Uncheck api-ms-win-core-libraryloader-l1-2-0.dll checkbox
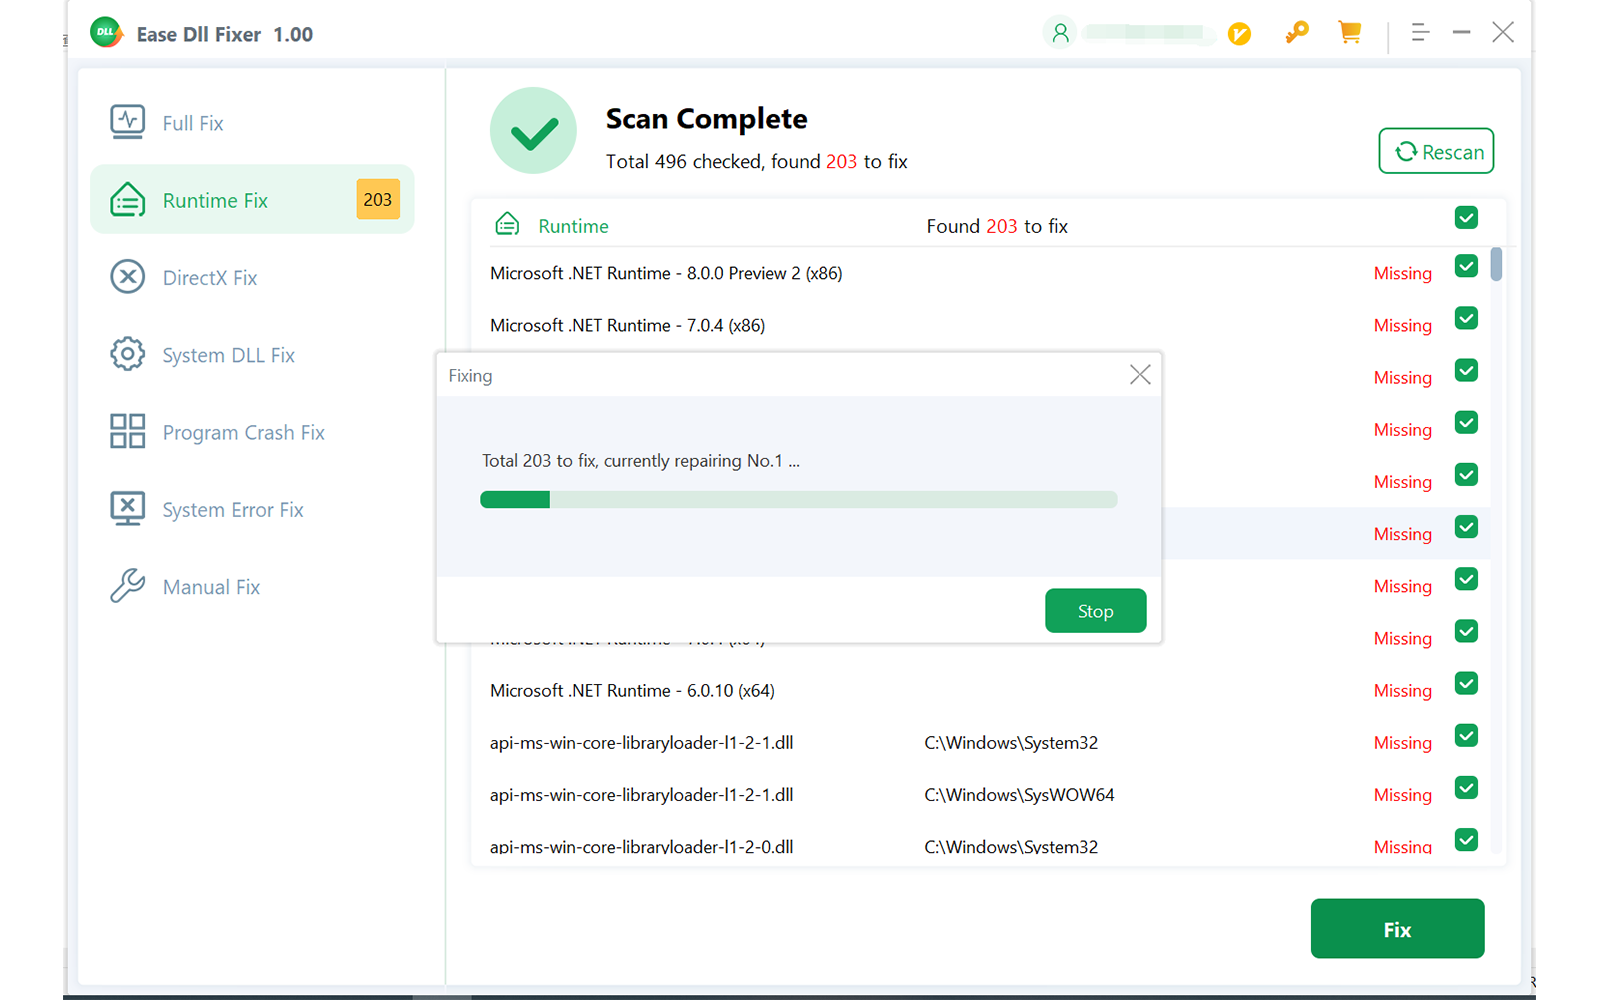 click(1466, 840)
